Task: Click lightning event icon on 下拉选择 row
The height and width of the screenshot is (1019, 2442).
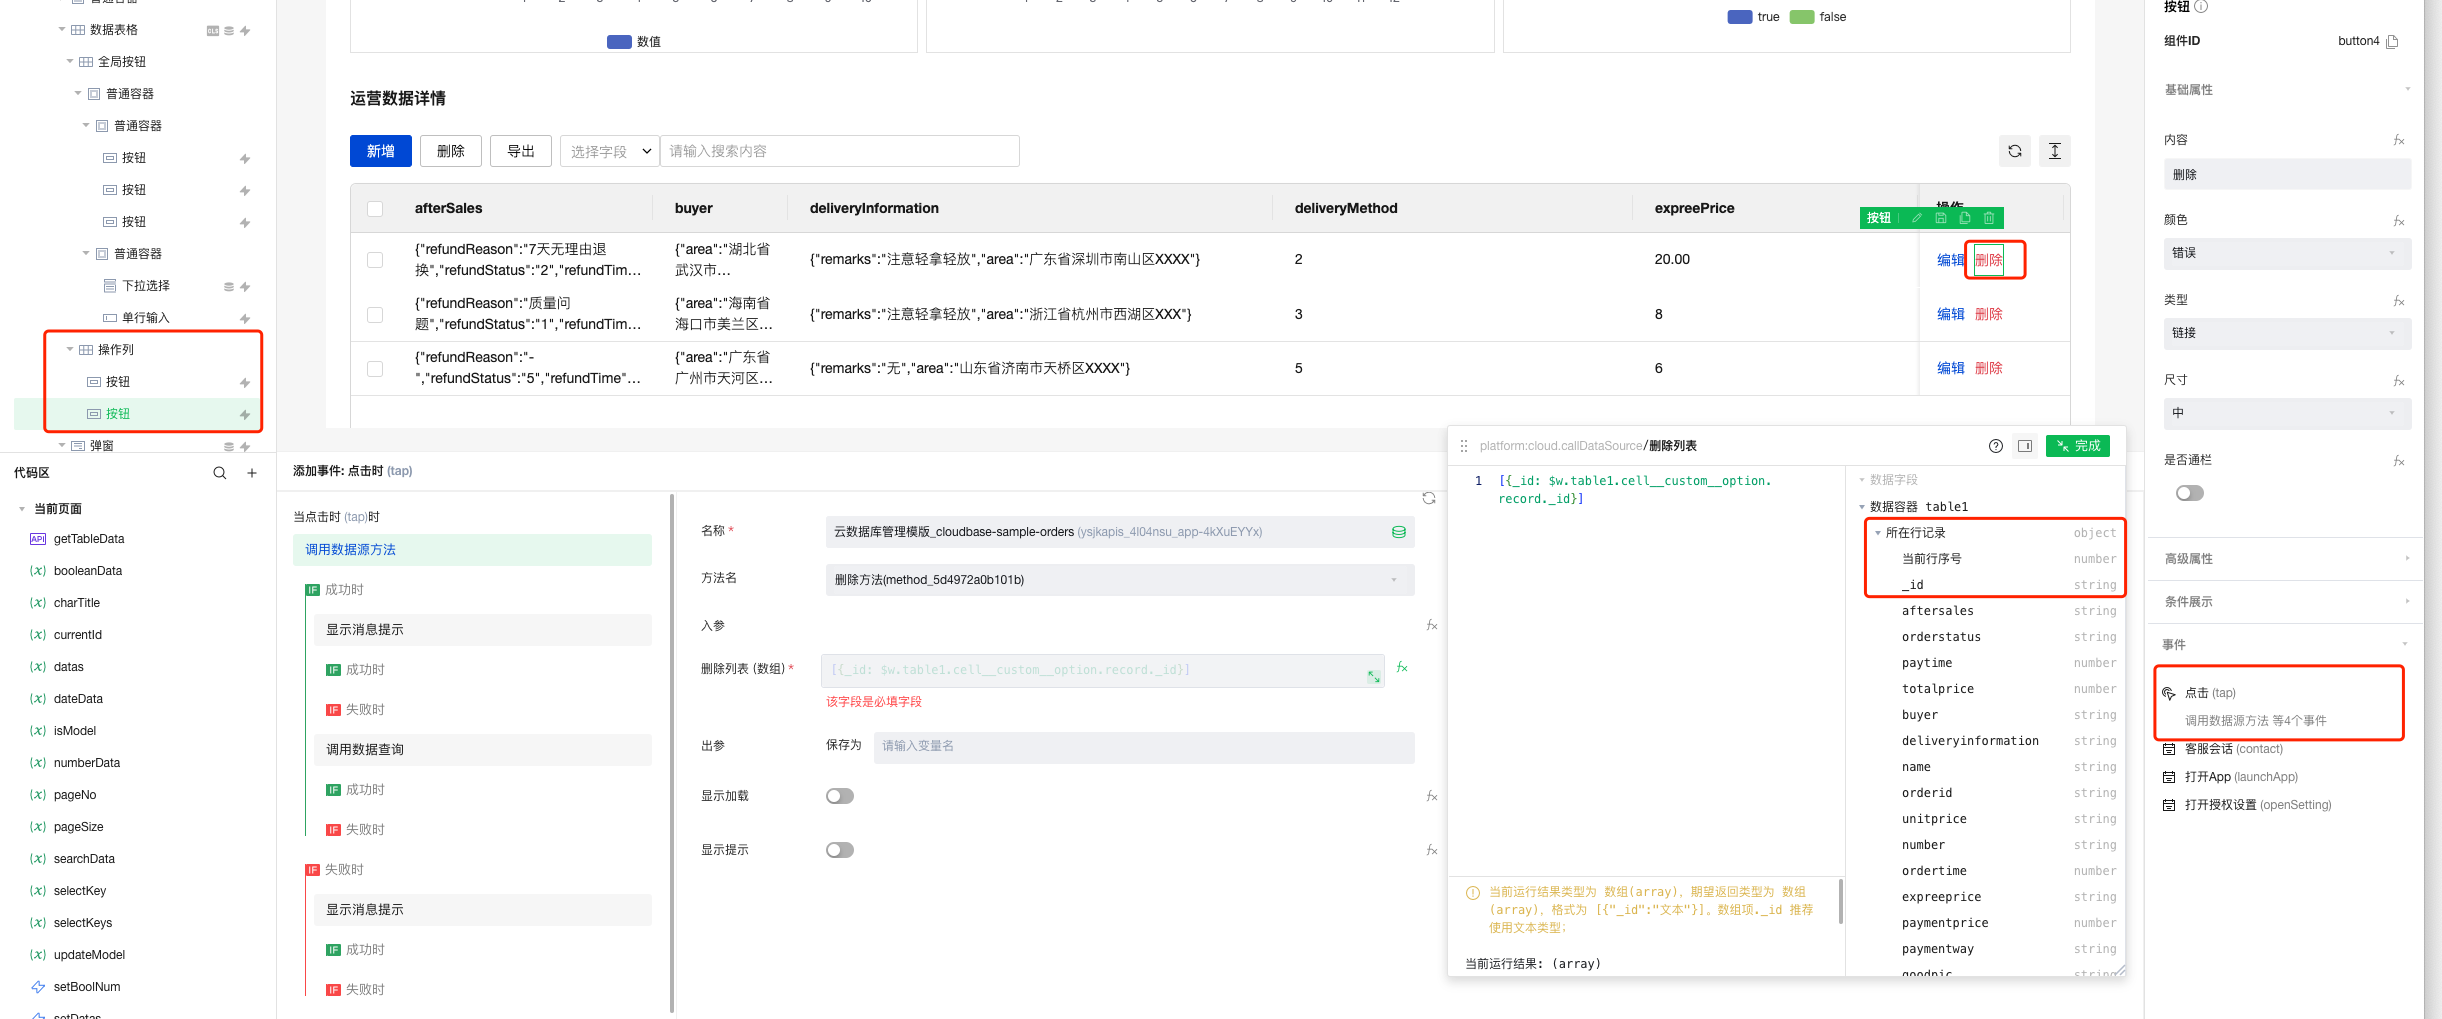Action: tap(245, 286)
